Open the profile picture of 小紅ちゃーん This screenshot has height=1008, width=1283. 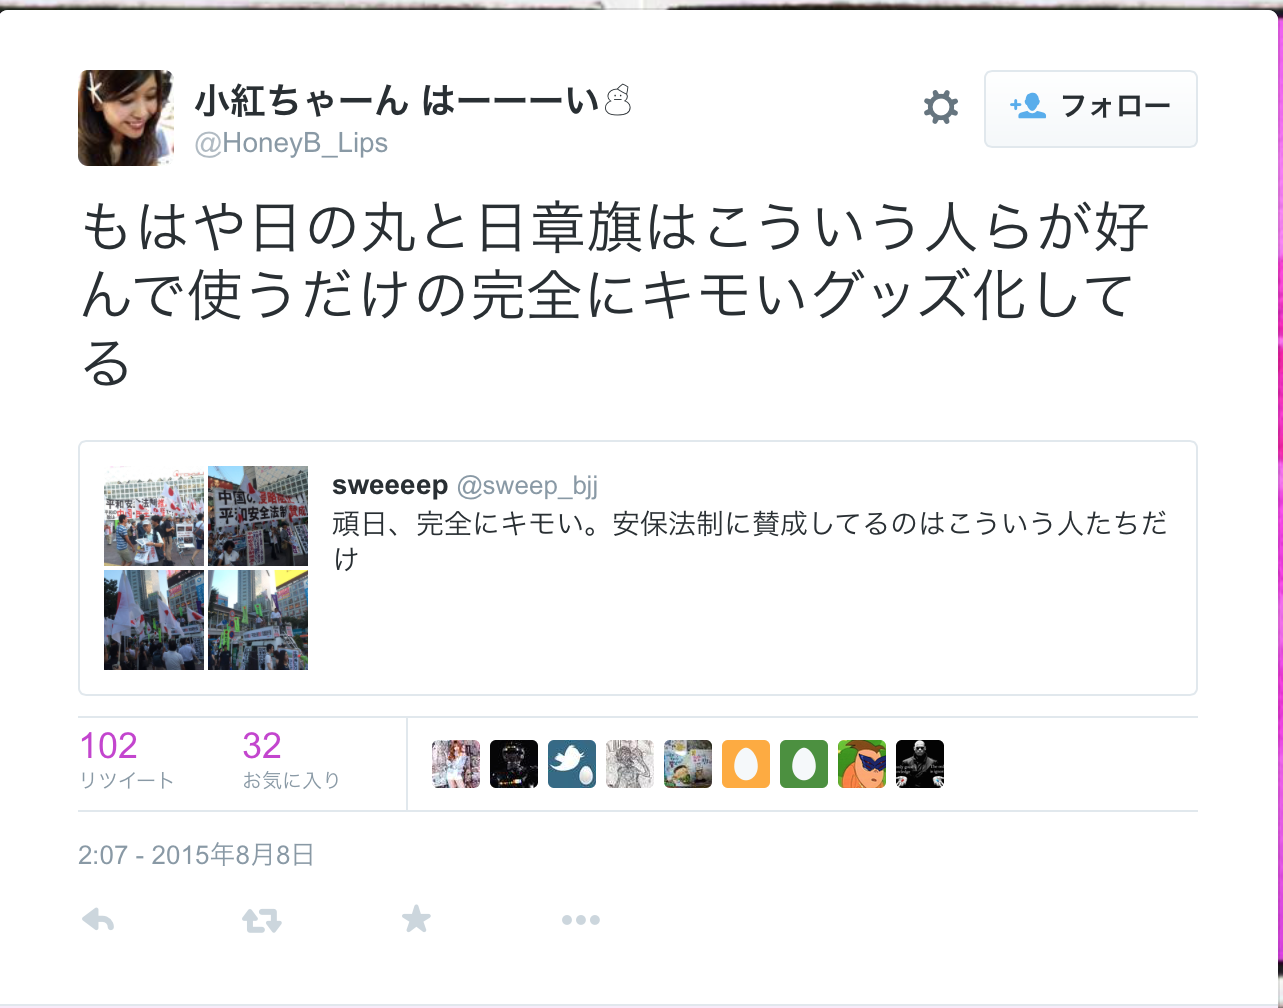pos(126,118)
